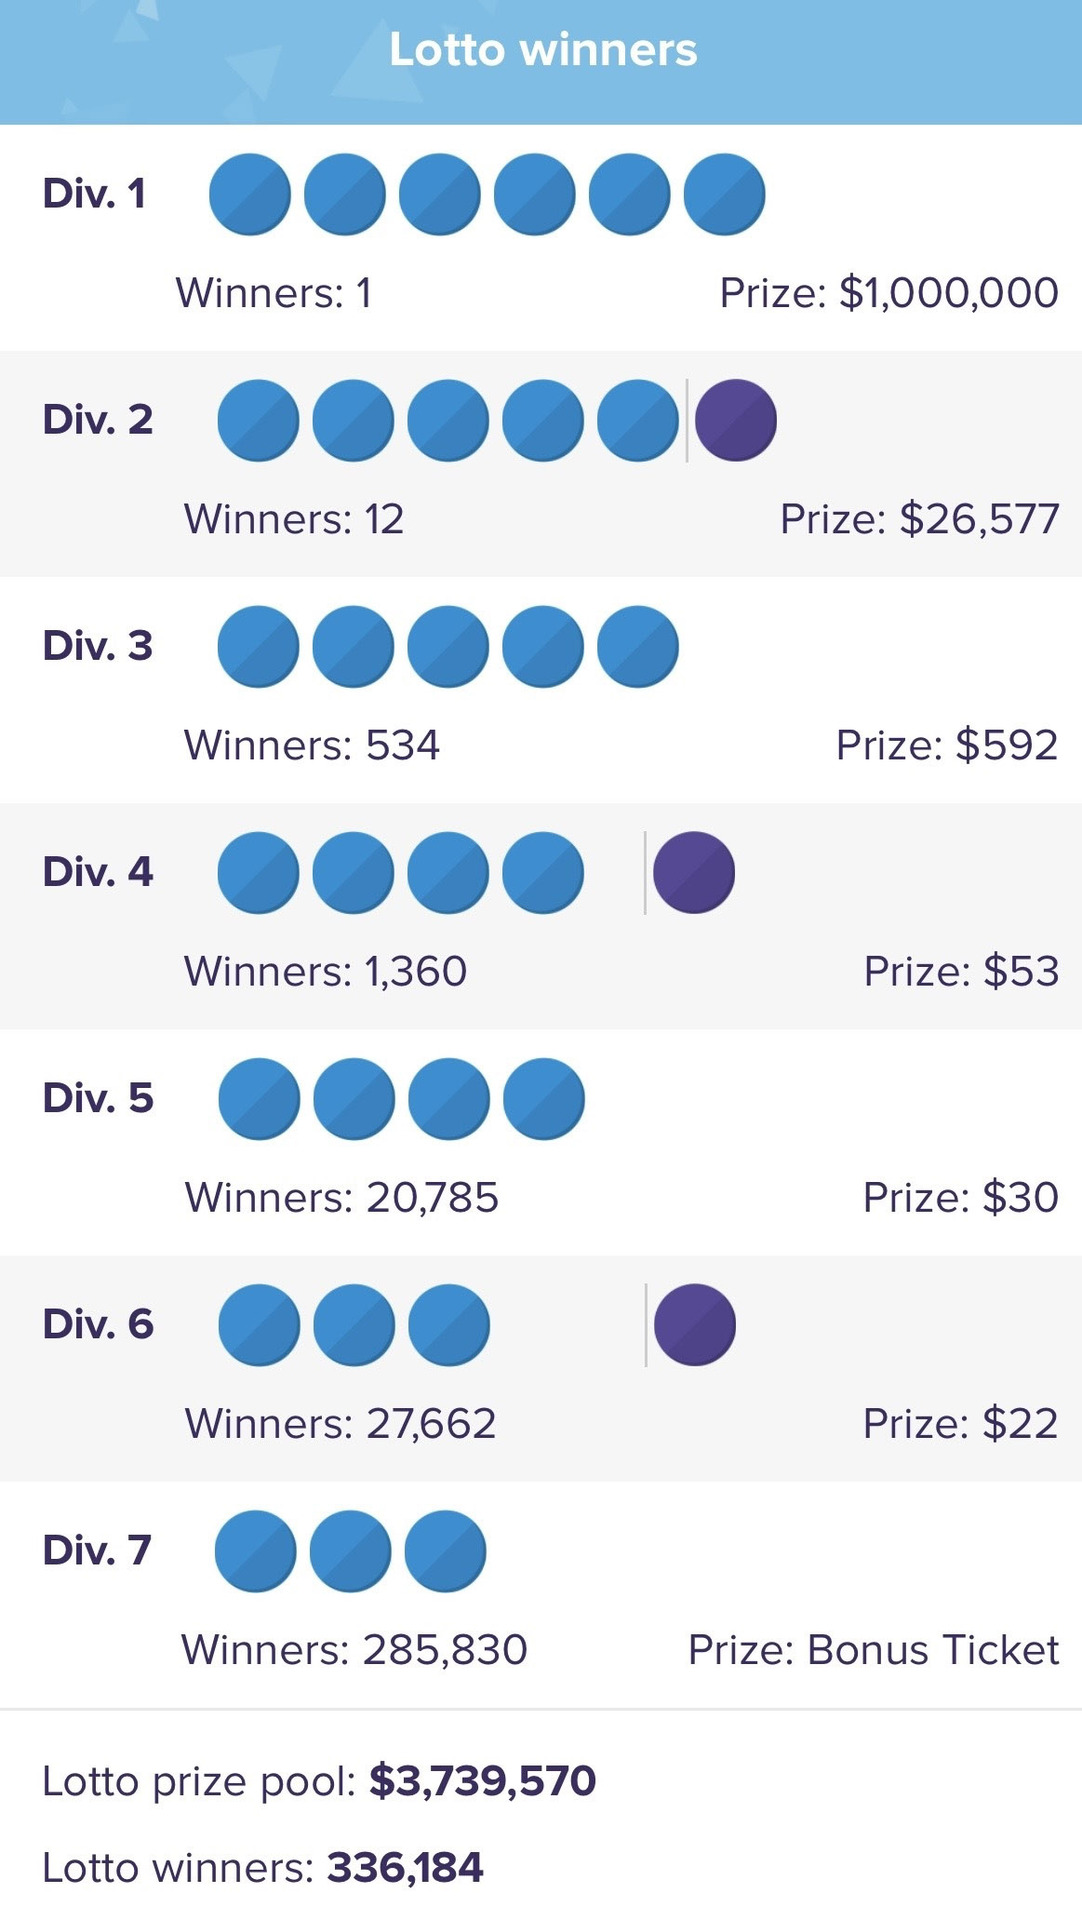Tap Div. 2 Winners: 12 text
The height and width of the screenshot is (1920, 1082).
[294, 519]
